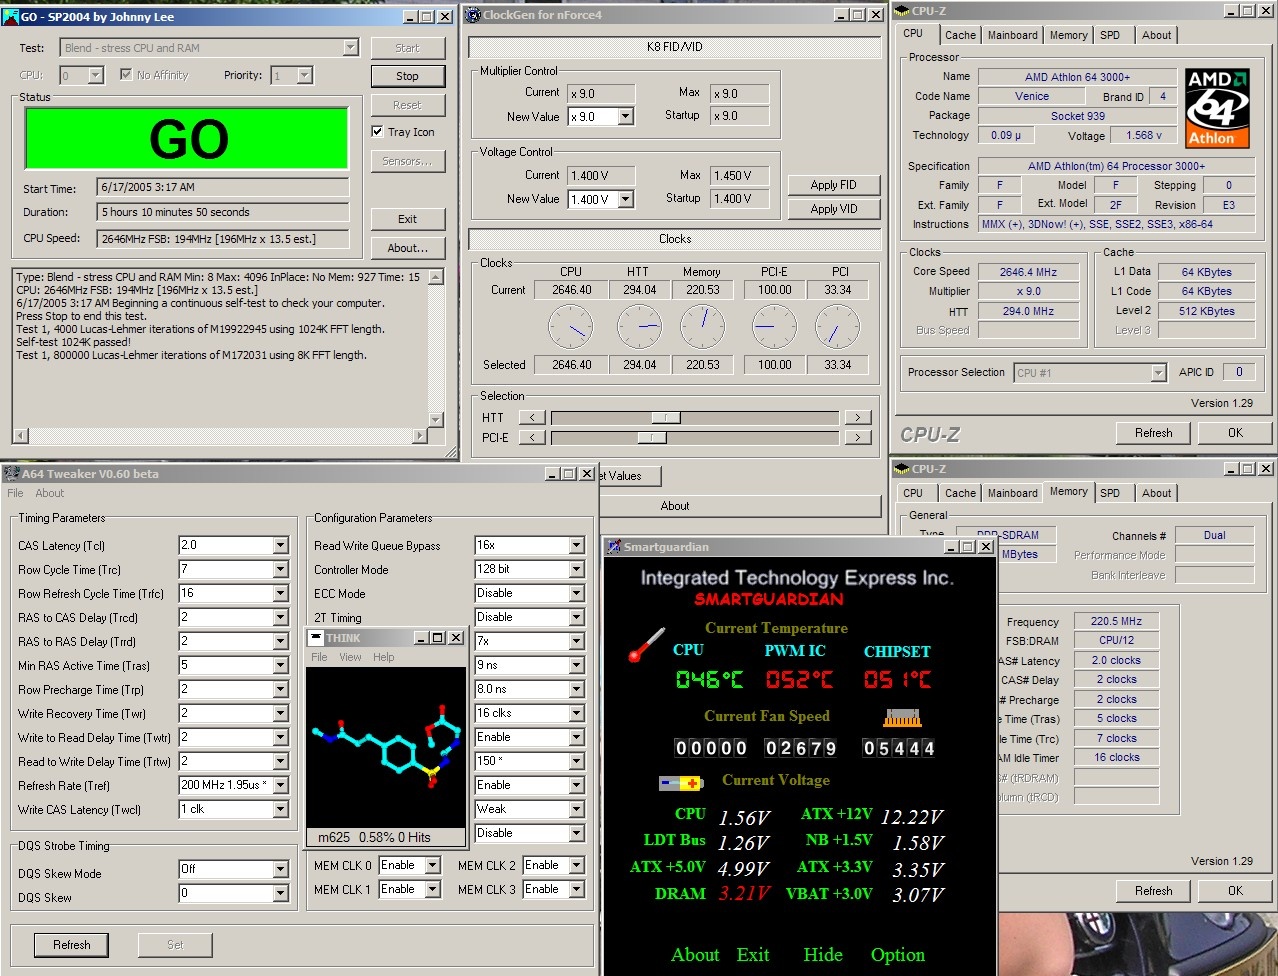Image resolution: width=1278 pixels, height=976 pixels.
Task: Click the DRAM 3.21V reading in Smartguardian
Action: pyautogui.click(x=745, y=894)
